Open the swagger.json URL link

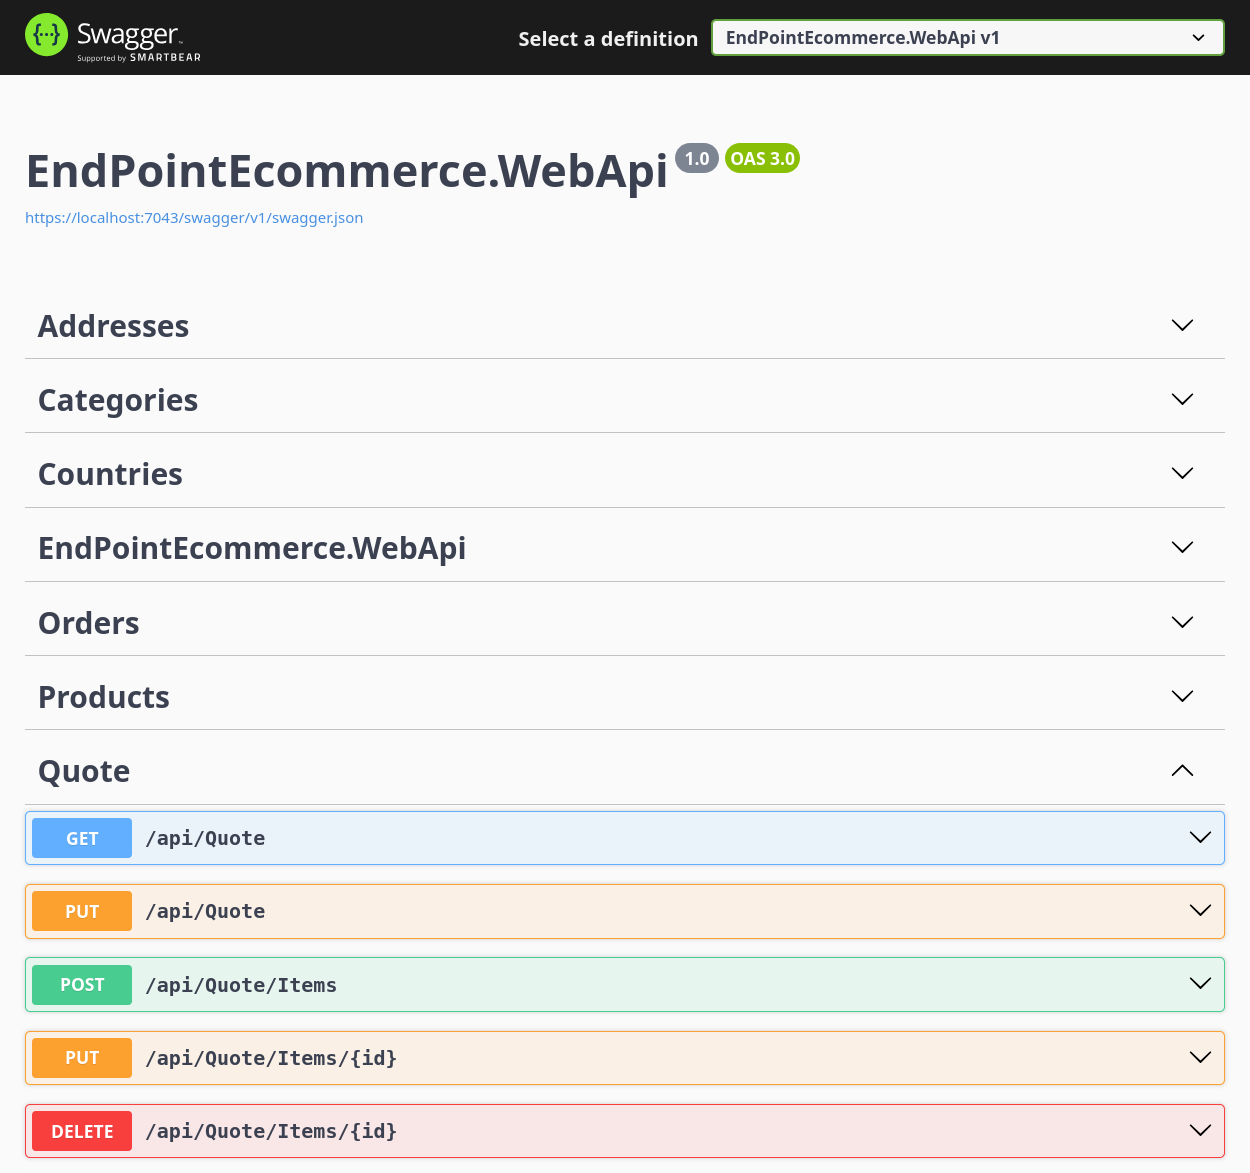coord(194,218)
